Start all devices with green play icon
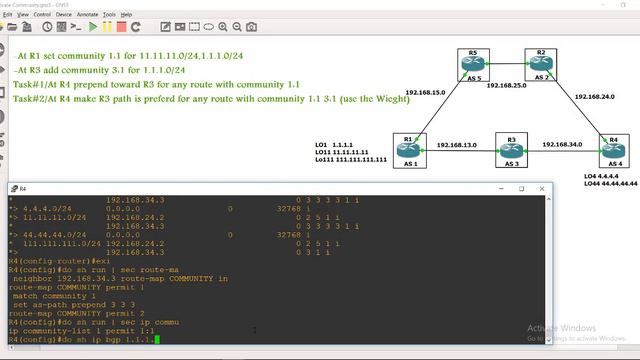This screenshot has width=640, height=360. pos(93,27)
